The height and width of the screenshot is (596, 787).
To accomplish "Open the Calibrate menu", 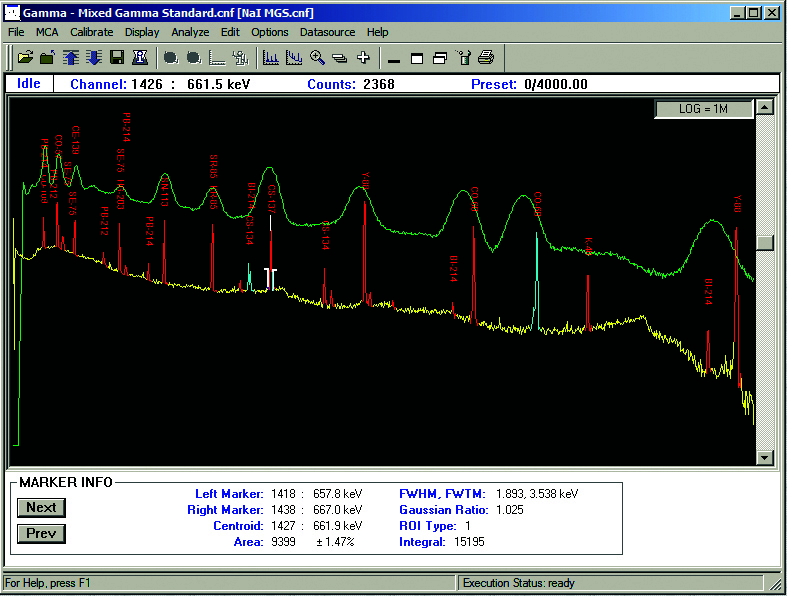I will [x=91, y=32].
